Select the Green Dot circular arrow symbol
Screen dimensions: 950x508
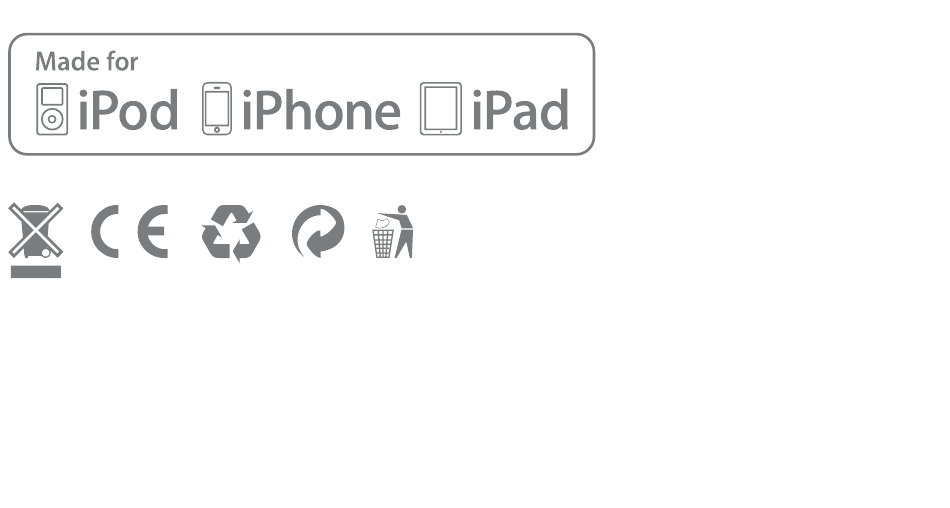pos(318,232)
